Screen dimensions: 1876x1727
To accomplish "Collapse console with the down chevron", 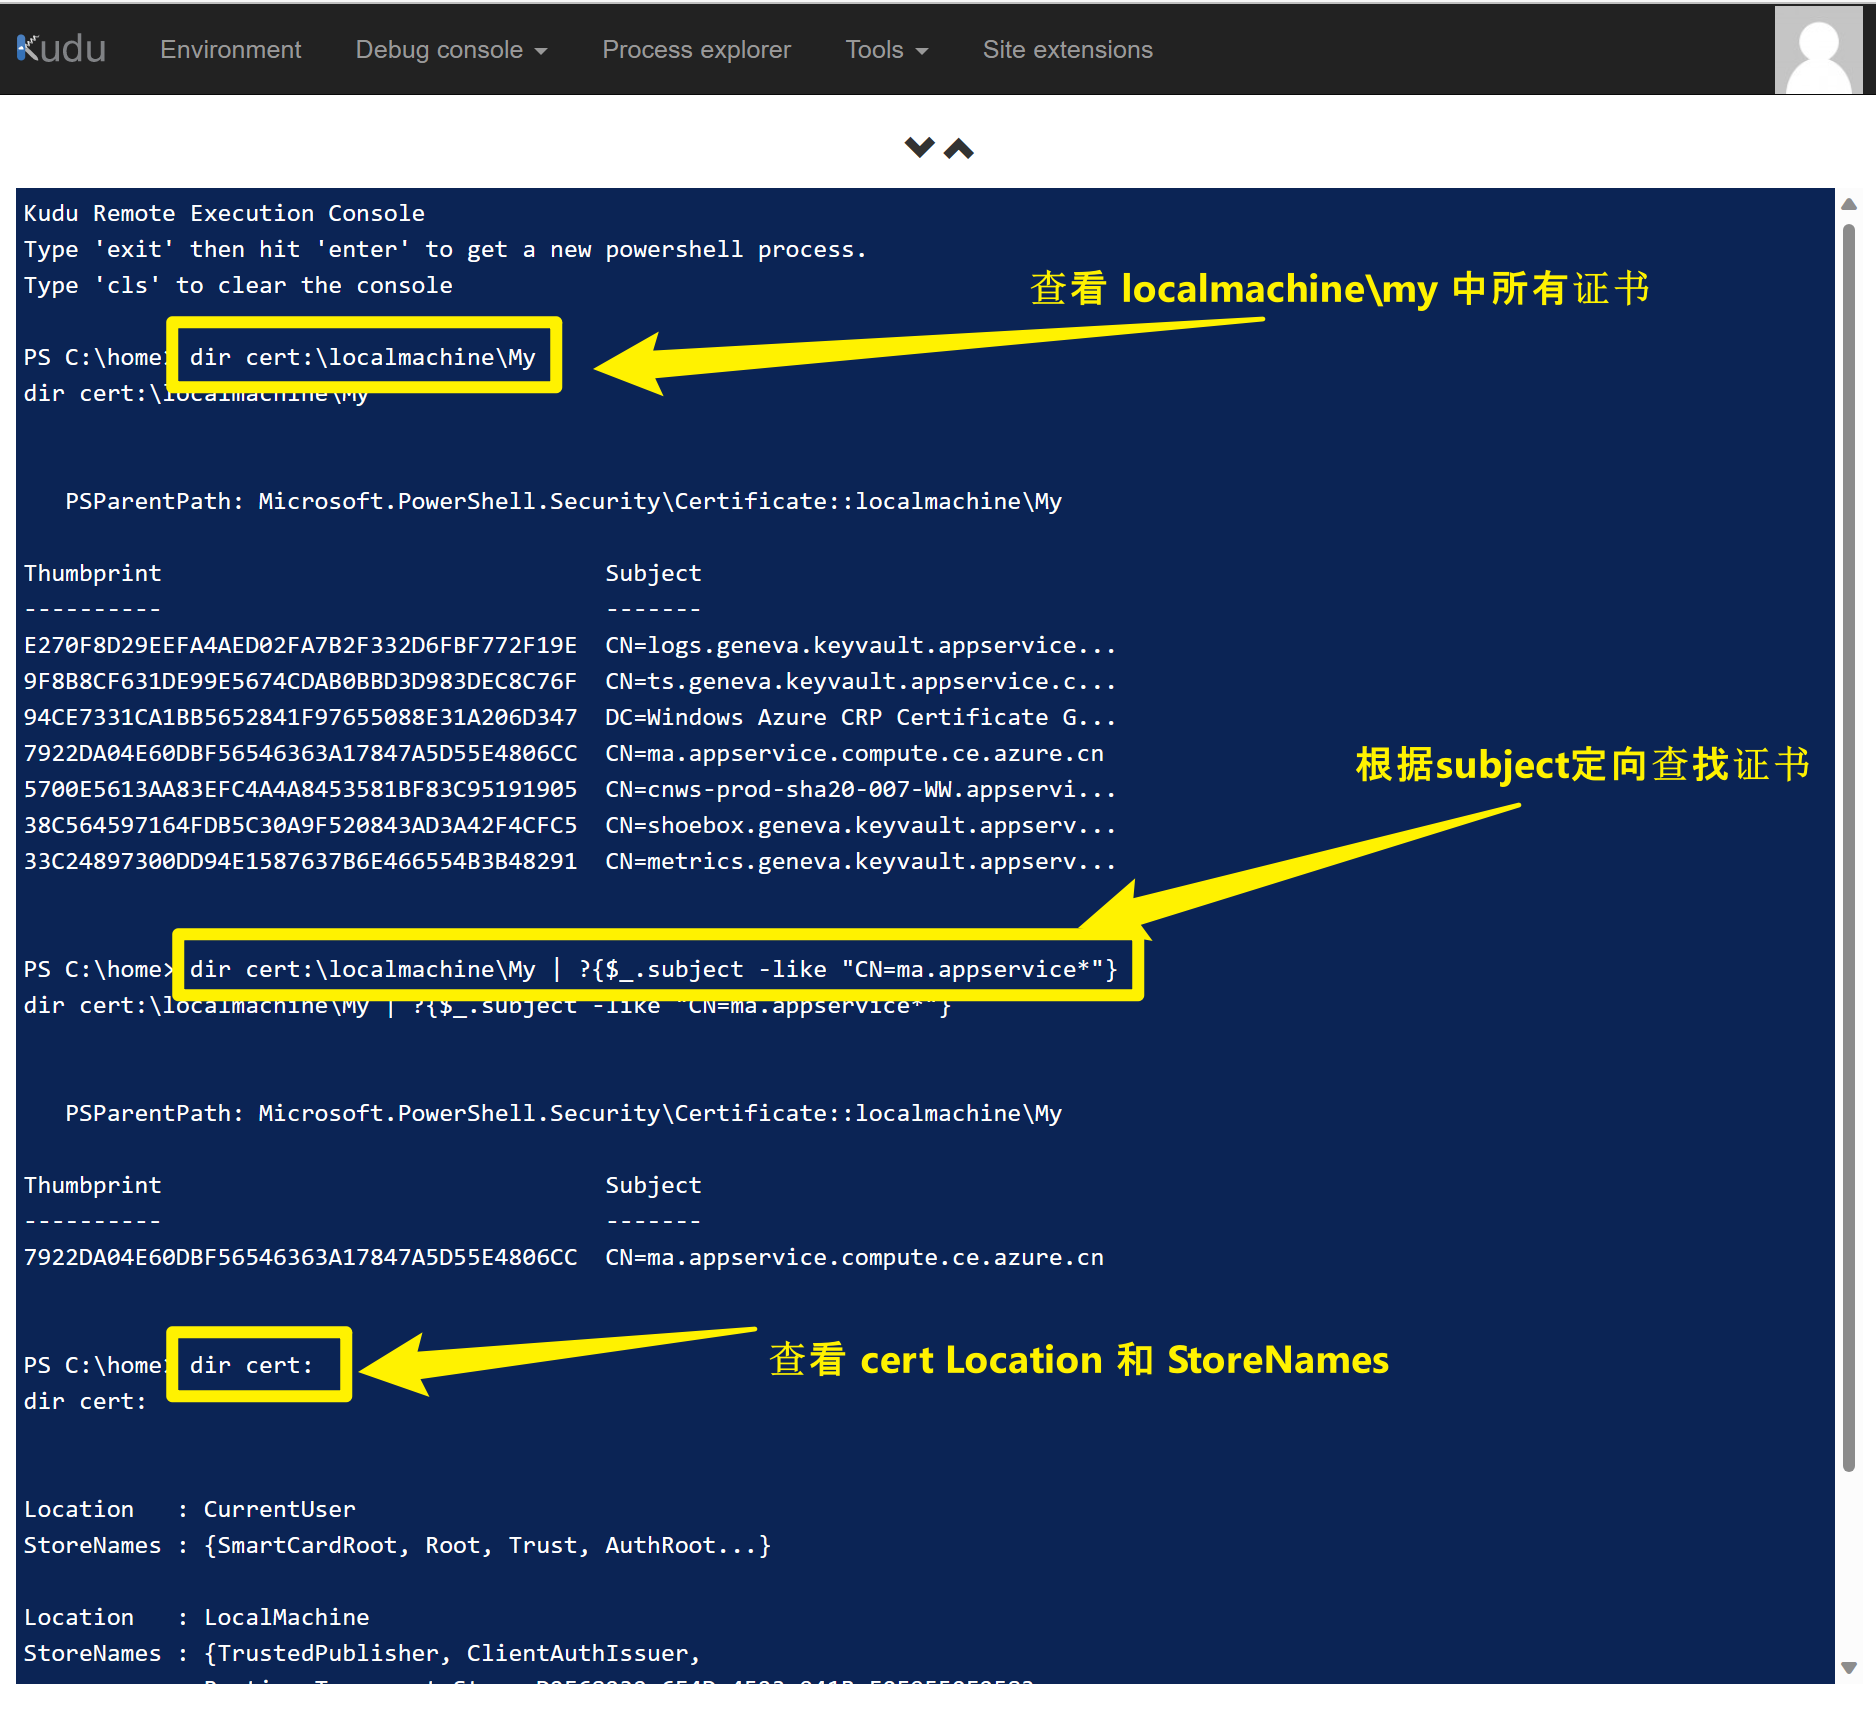I will [x=919, y=148].
